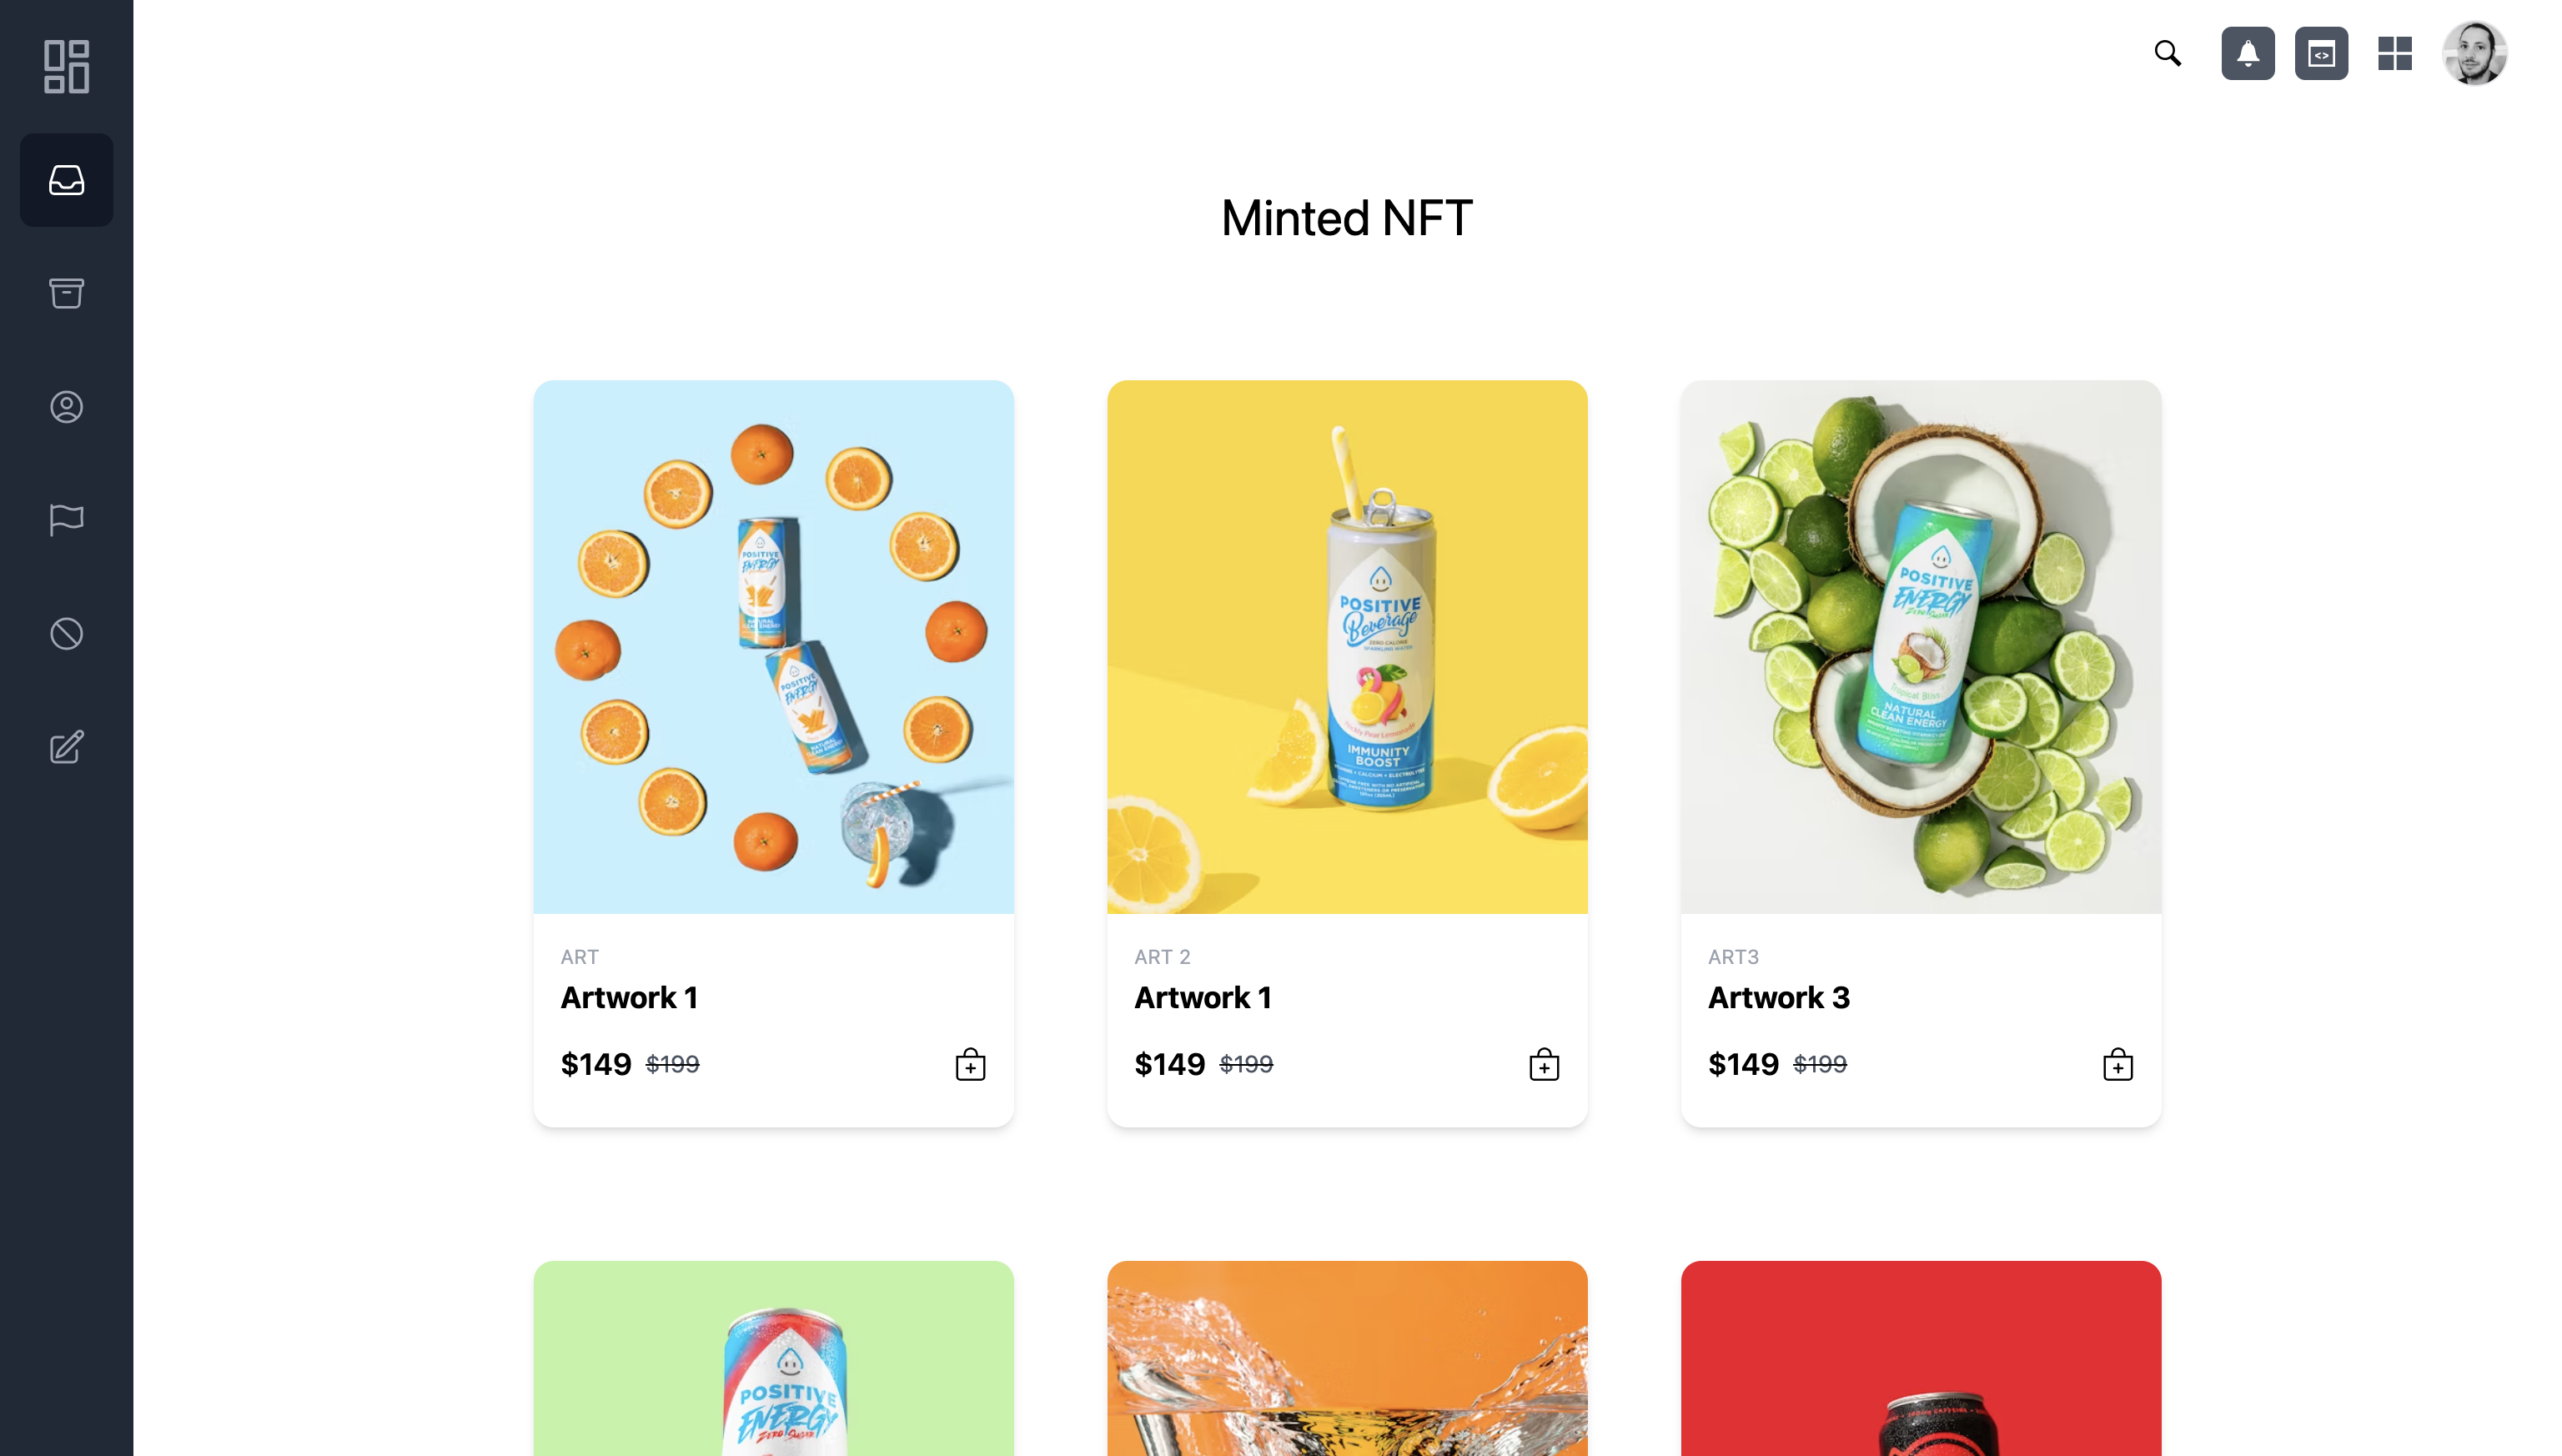This screenshot has width=2562, height=1456.
Task: Open the archive box icon in the sidebar
Action: [x=66, y=293]
